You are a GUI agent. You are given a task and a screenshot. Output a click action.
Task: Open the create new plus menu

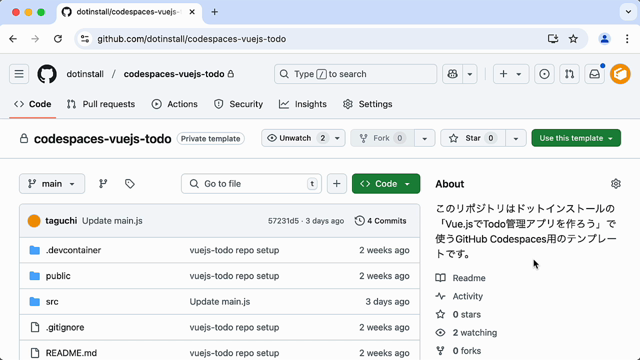(511, 74)
